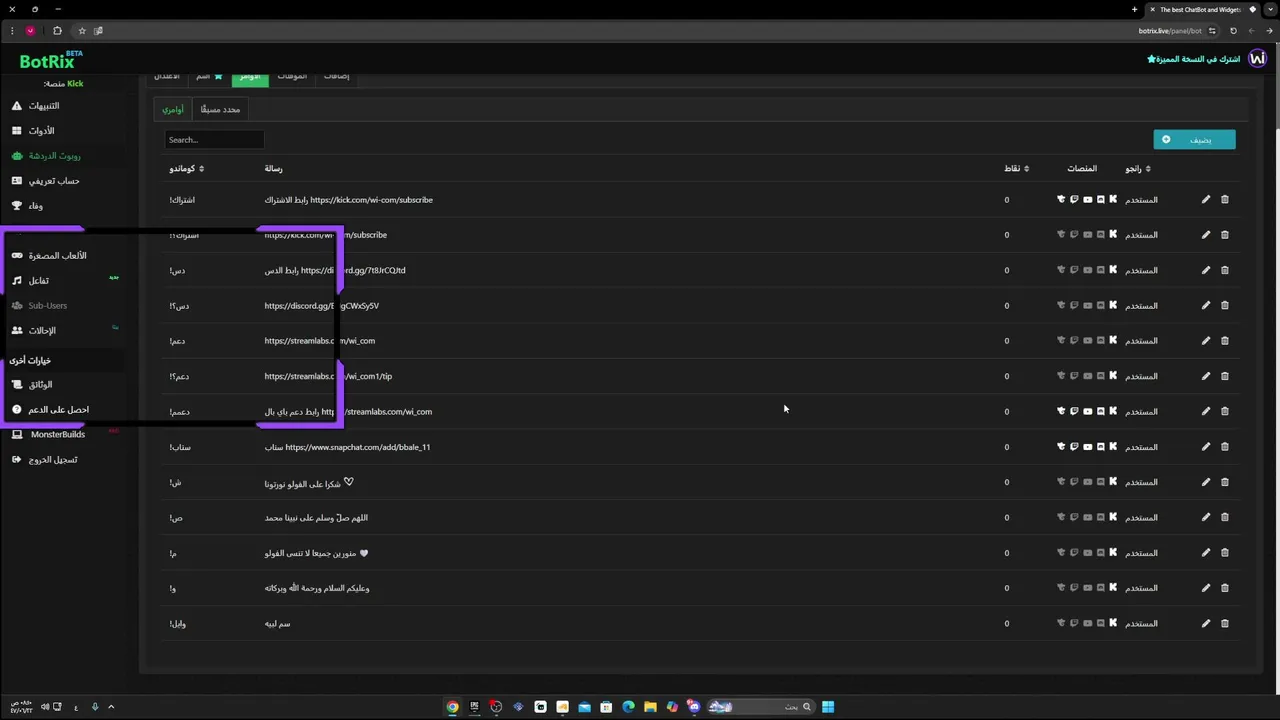
Task: Sort the table by the نقاط column
Action: (1016, 169)
